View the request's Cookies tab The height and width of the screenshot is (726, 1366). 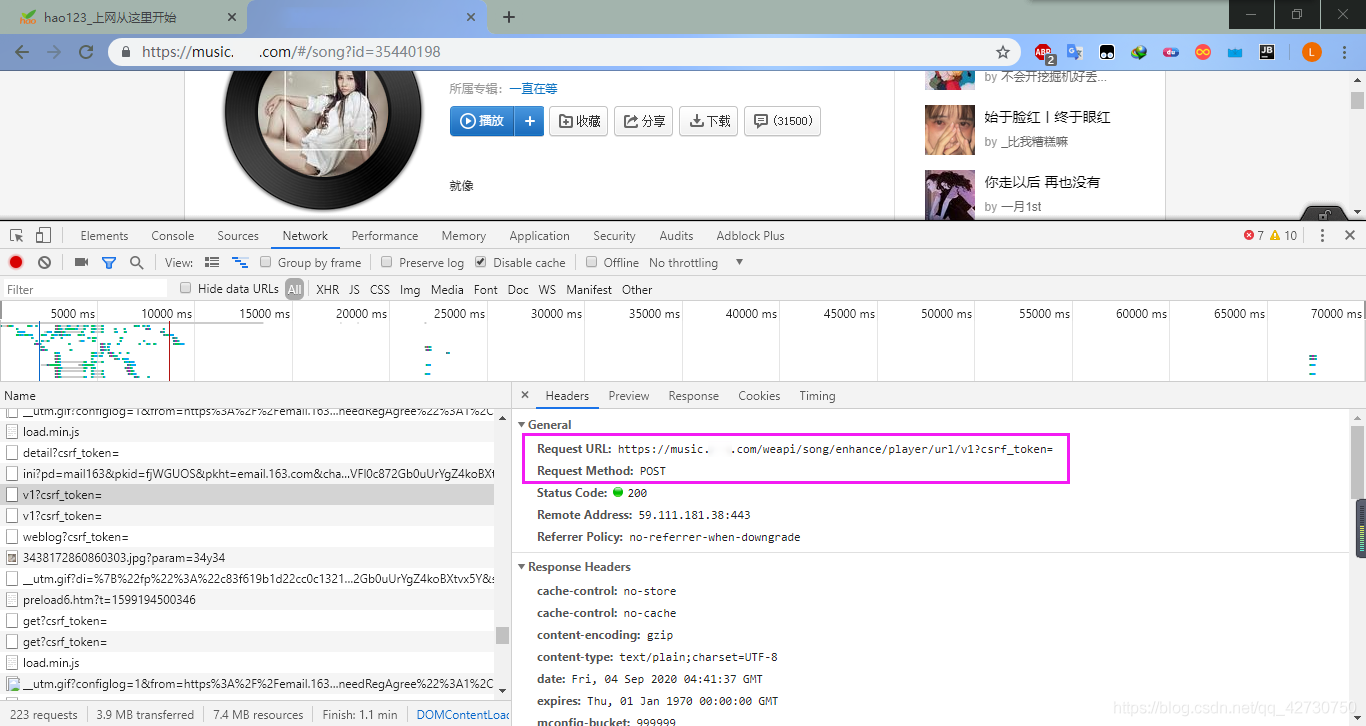point(759,396)
